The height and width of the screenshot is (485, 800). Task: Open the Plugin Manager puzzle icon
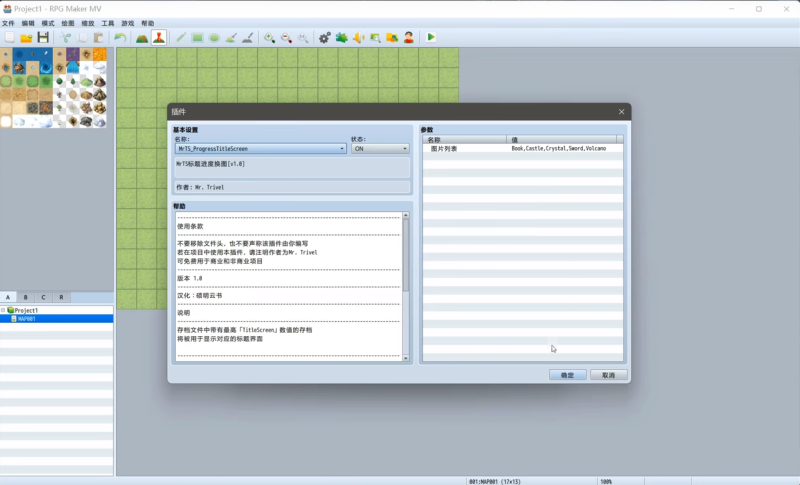point(341,37)
